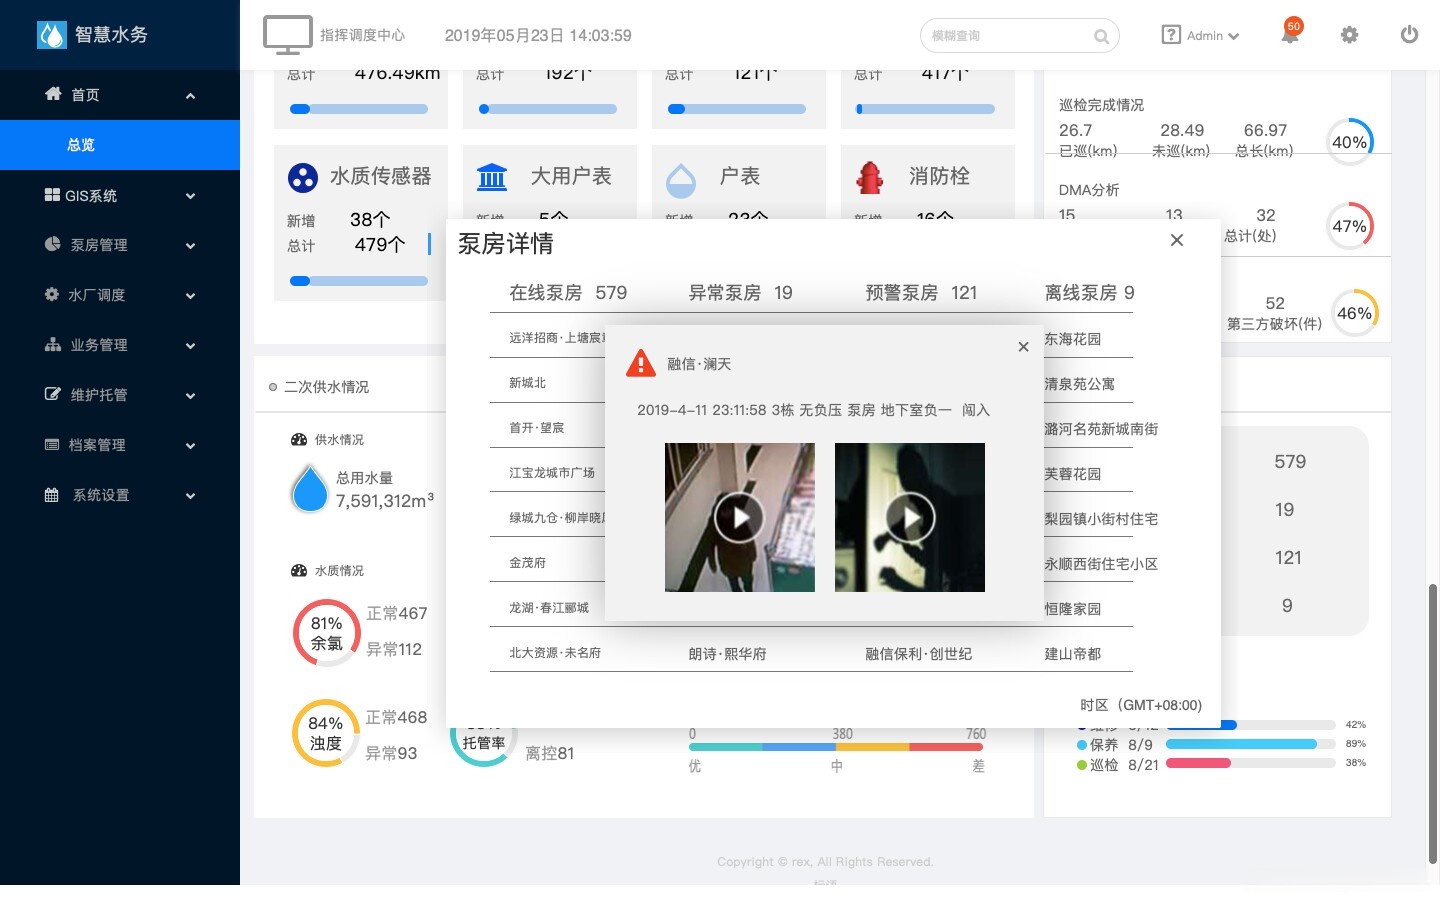
Task: Play the first surveillance video
Action: (739, 517)
